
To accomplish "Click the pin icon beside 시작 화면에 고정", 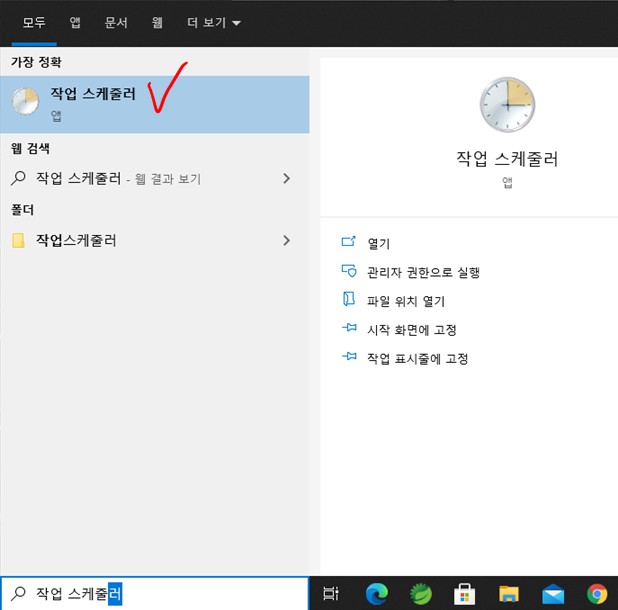I will click(349, 327).
